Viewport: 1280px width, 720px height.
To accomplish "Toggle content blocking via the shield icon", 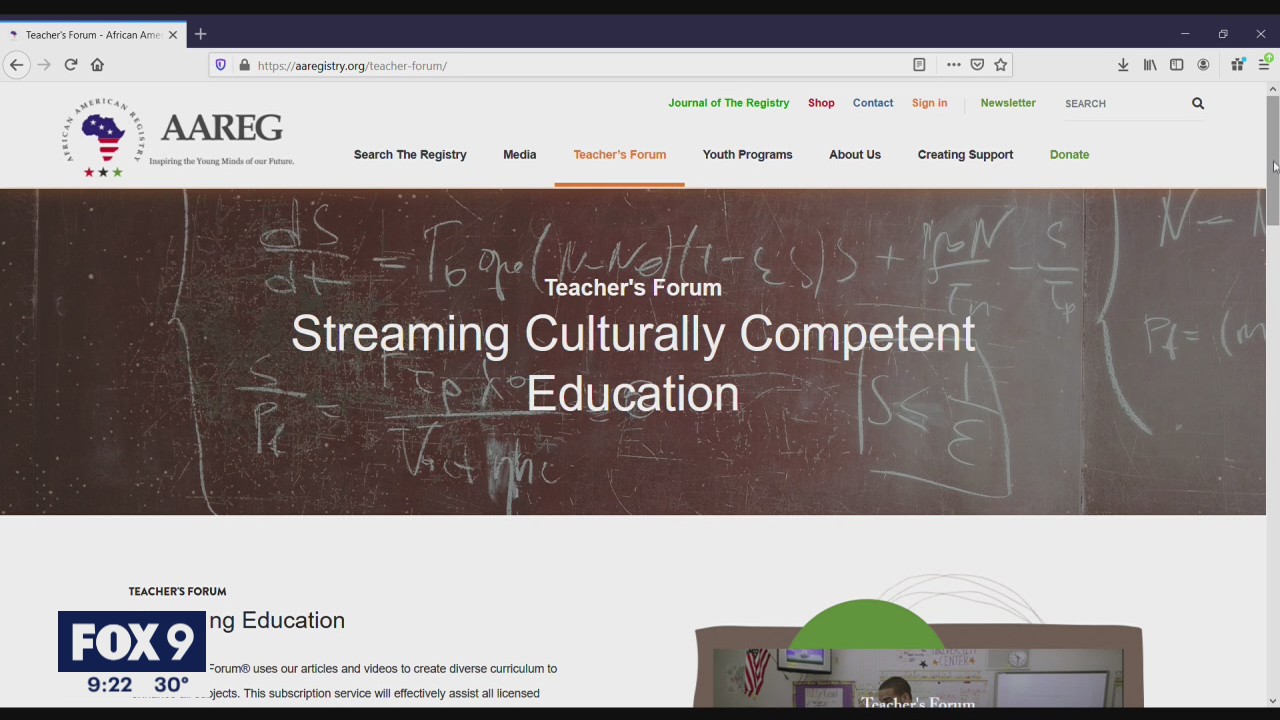I will 220,65.
